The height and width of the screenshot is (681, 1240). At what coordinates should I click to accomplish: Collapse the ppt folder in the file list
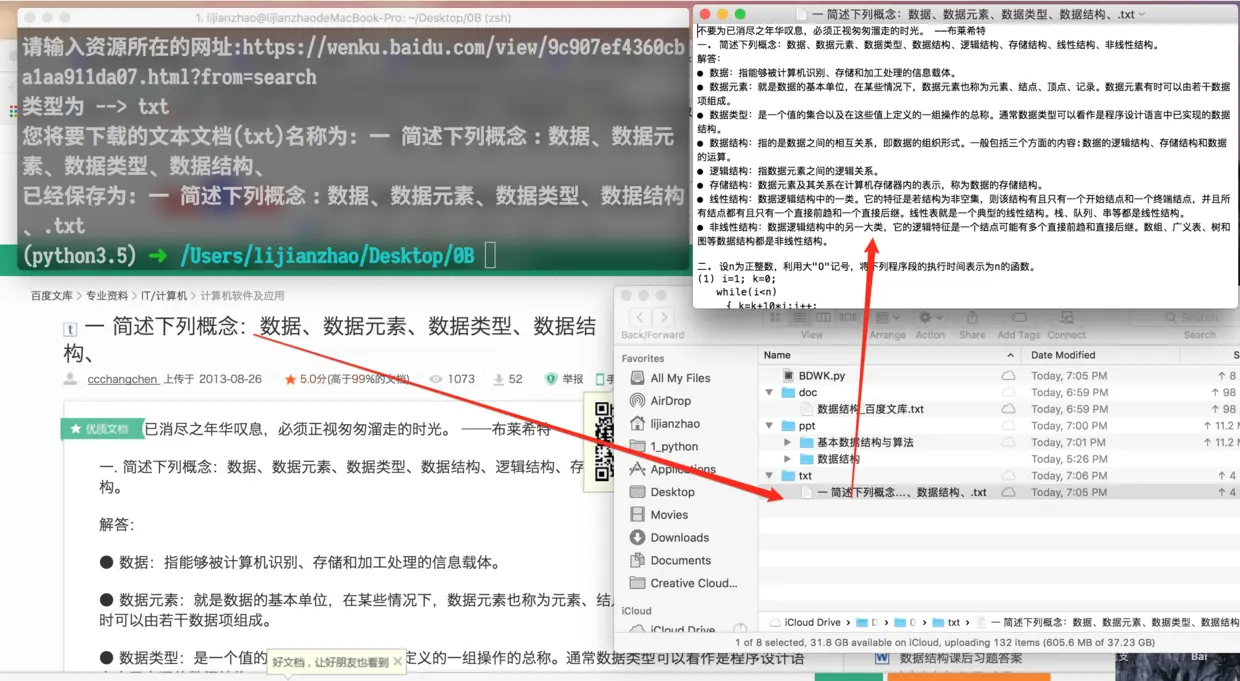(768, 425)
